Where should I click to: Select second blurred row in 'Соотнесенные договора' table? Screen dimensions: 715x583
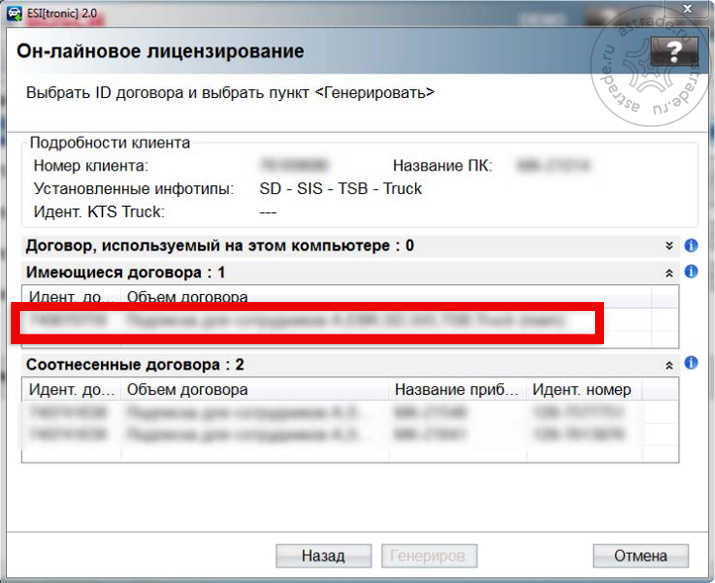click(x=350, y=433)
